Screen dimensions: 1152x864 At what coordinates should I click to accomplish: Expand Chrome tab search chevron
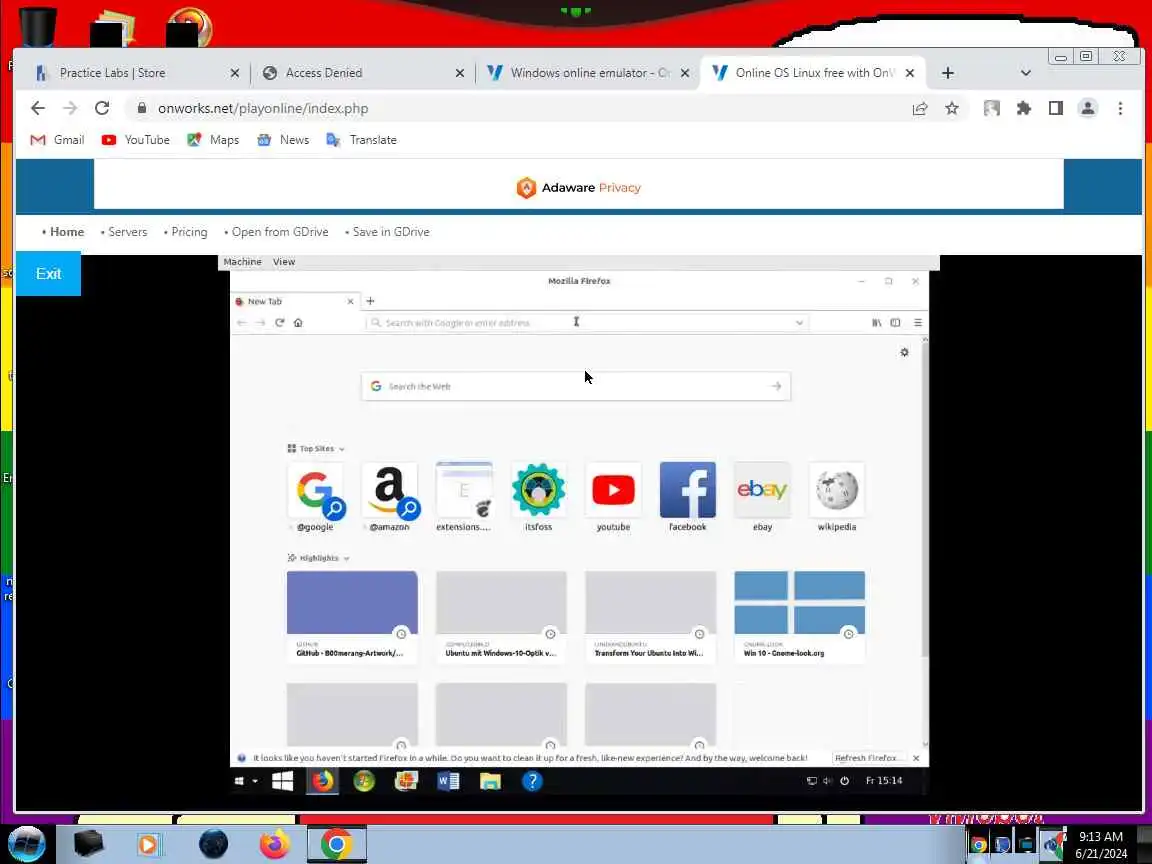(1026, 73)
